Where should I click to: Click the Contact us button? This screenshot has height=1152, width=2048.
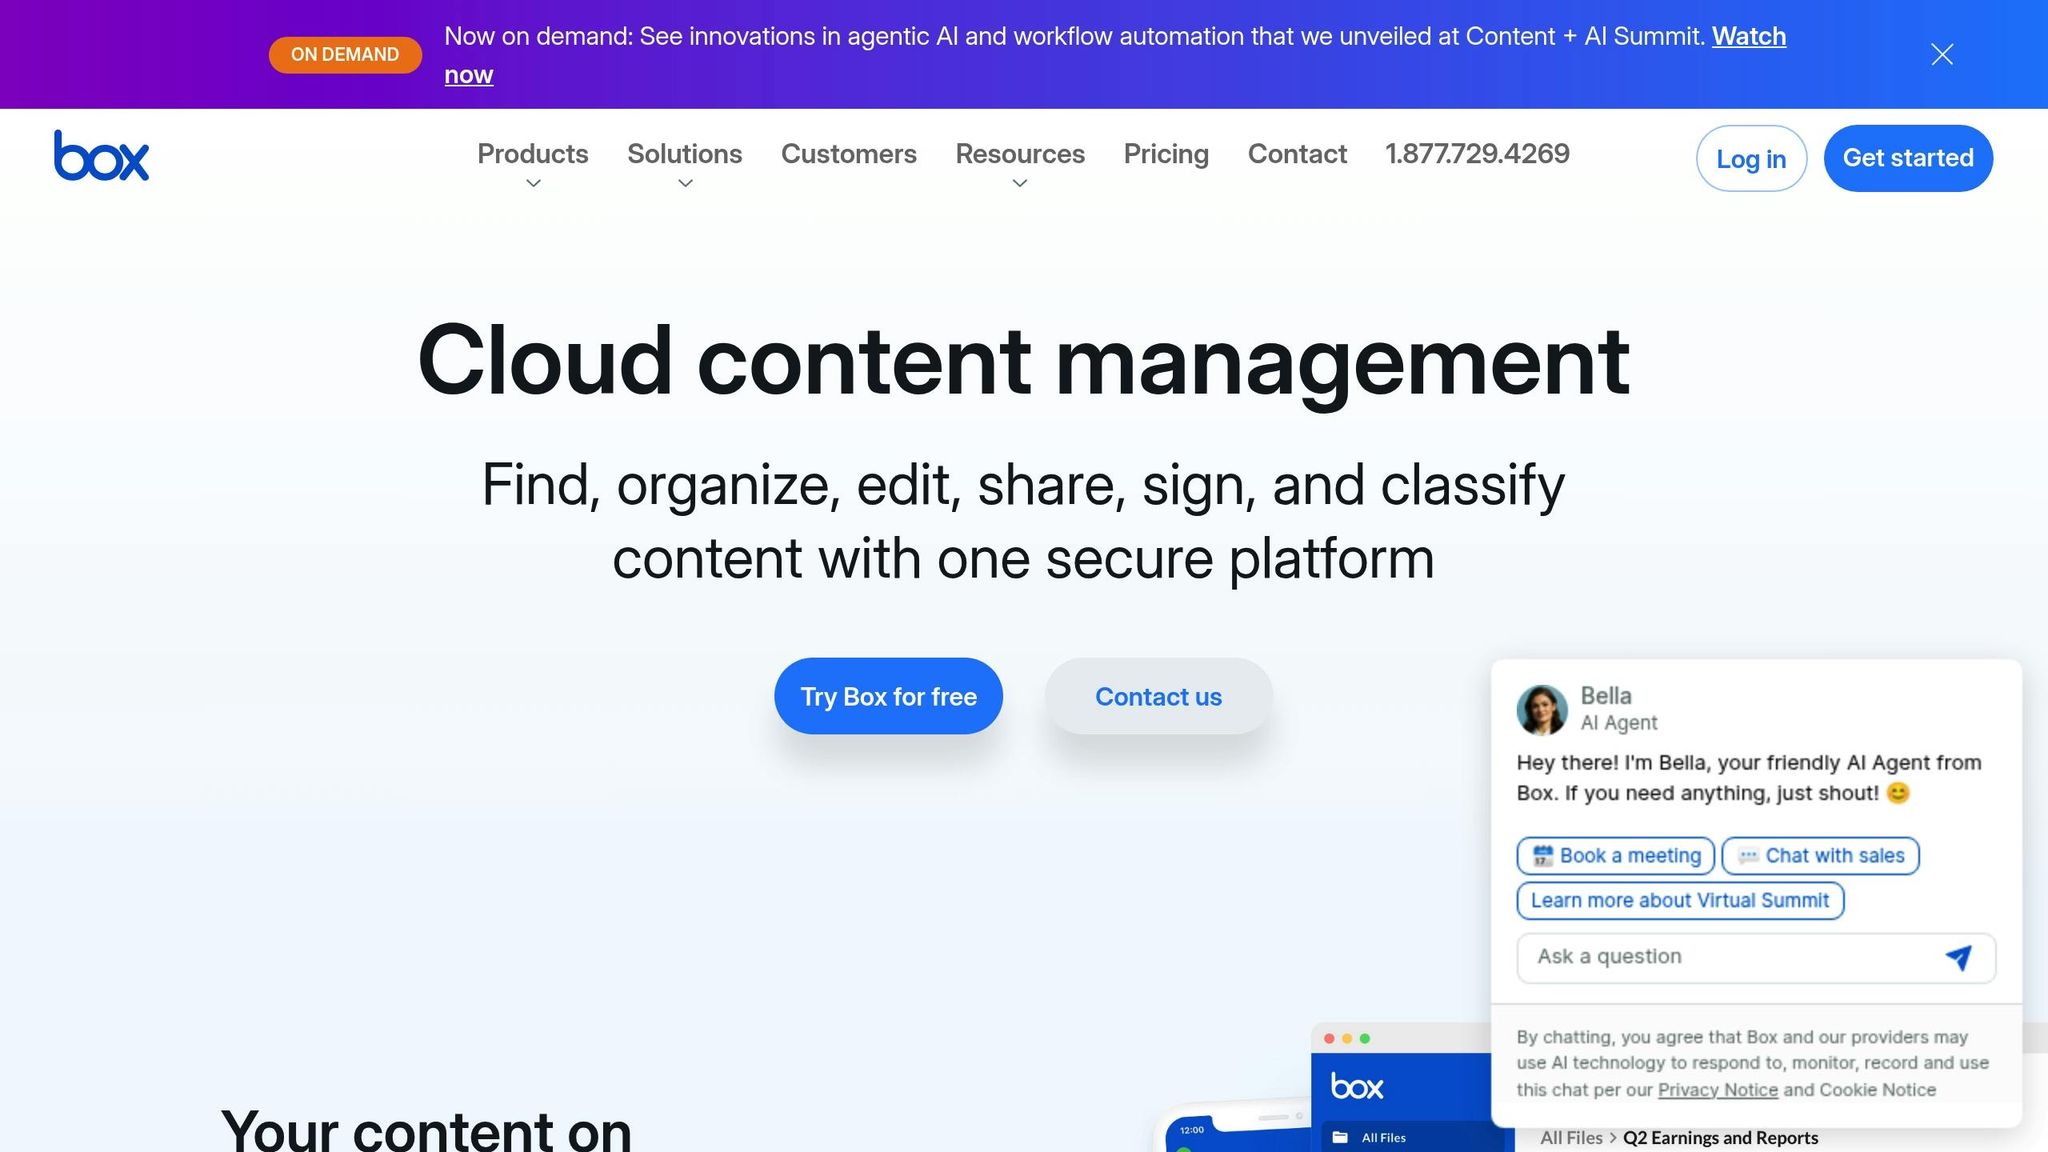click(x=1158, y=696)
